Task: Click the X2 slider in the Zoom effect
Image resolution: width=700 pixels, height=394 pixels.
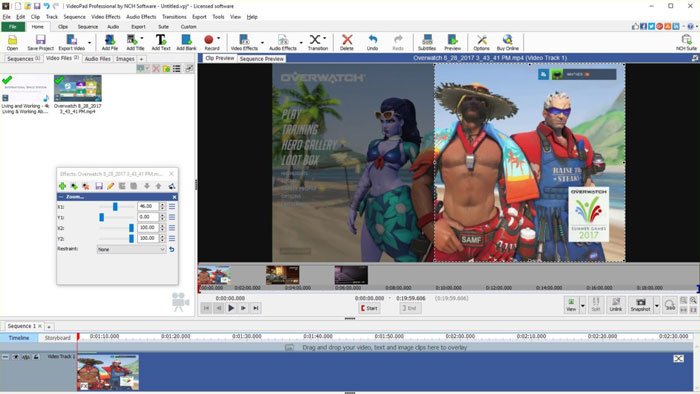Action: coord(117,228)
